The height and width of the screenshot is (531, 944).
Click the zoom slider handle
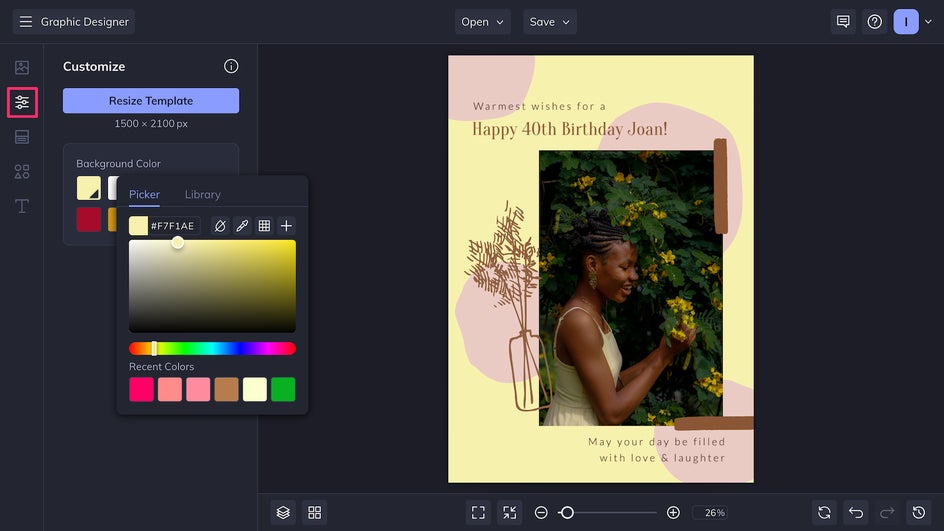coord(567,512)
